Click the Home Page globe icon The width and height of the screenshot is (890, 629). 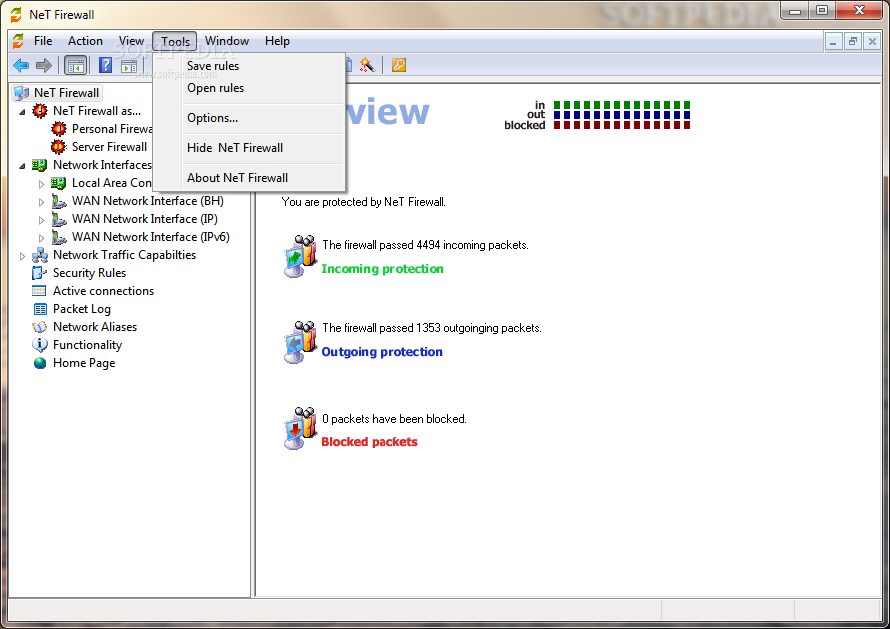40,363
